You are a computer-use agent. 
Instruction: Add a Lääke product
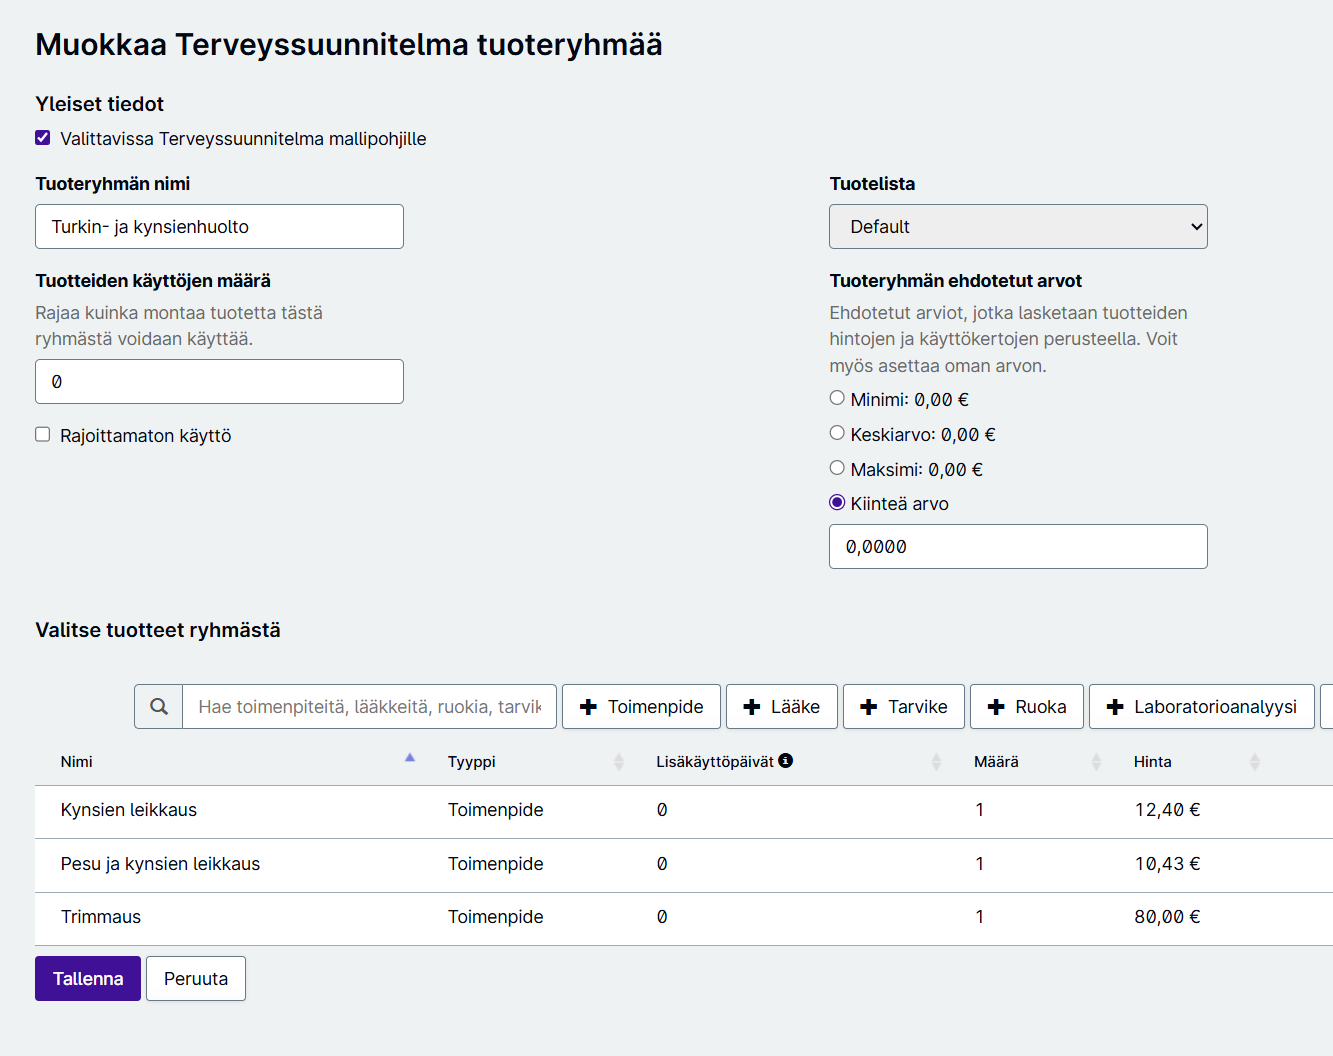782,707
